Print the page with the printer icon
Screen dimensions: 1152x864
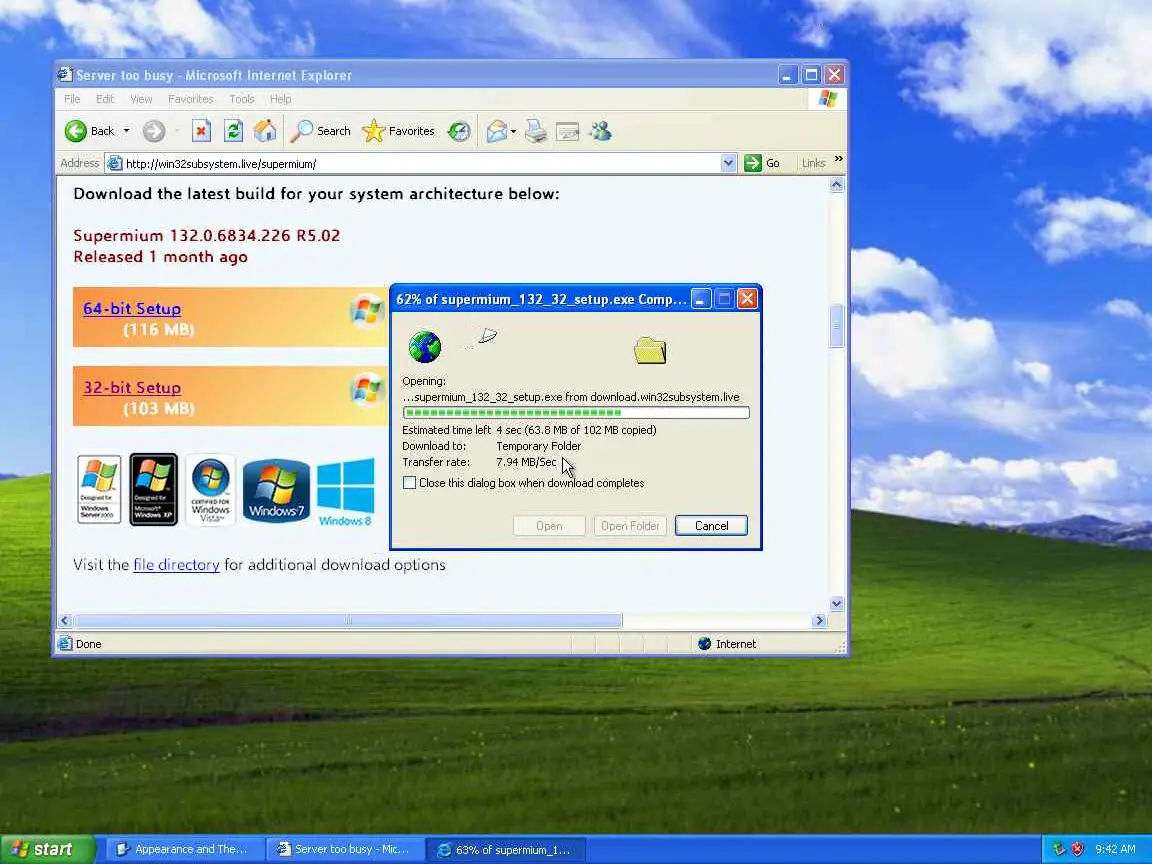click(x=536, y=131)
